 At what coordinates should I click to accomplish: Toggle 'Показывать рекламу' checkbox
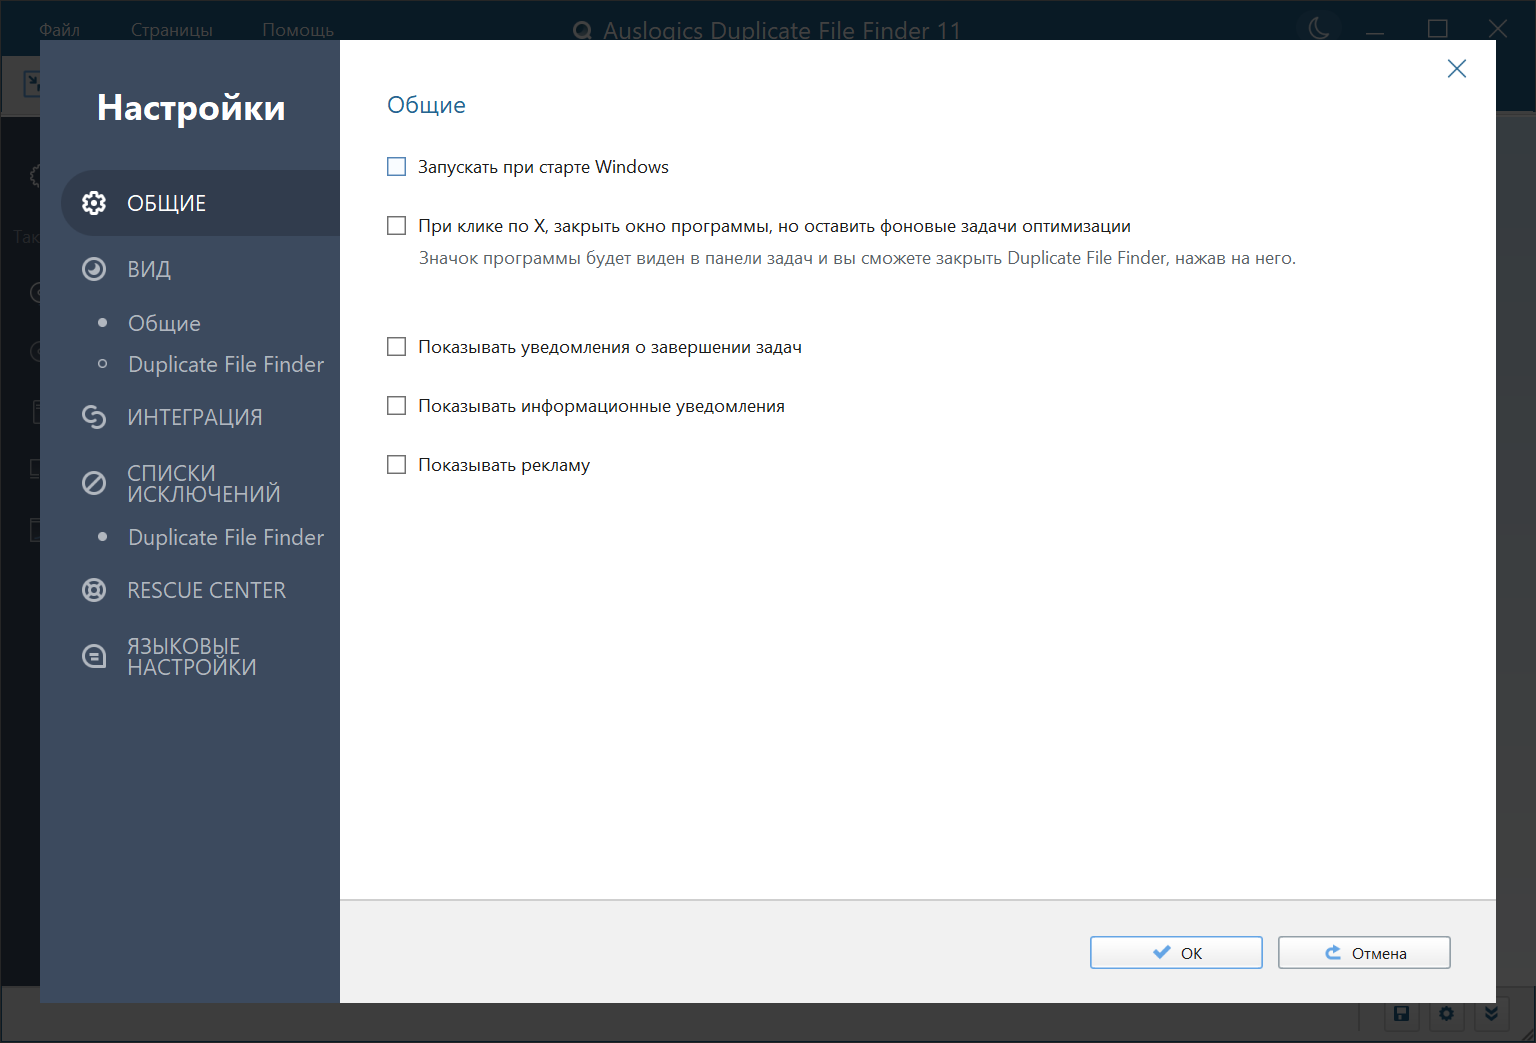click(x=397, y=465)
